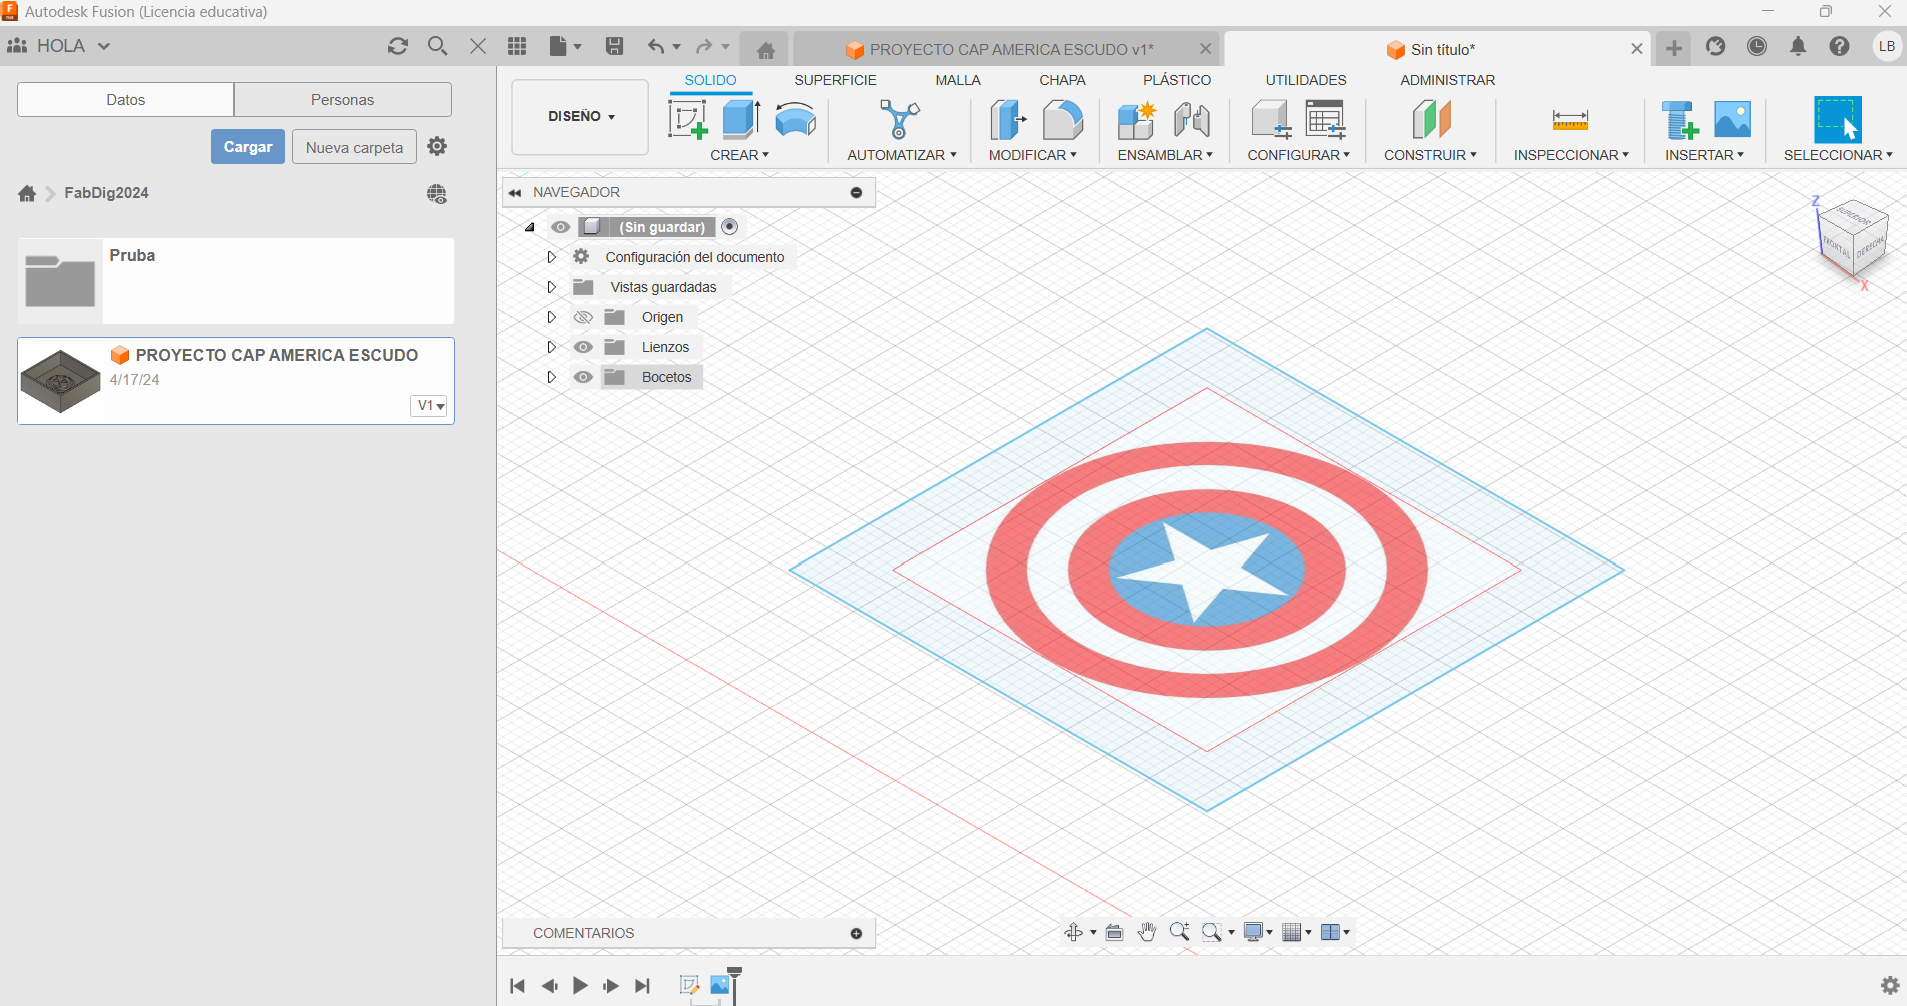Screen dimensions: 1907x1006
Task: Expand the Bocetos node
Action: pyautogui.click(x=551, y=377)
